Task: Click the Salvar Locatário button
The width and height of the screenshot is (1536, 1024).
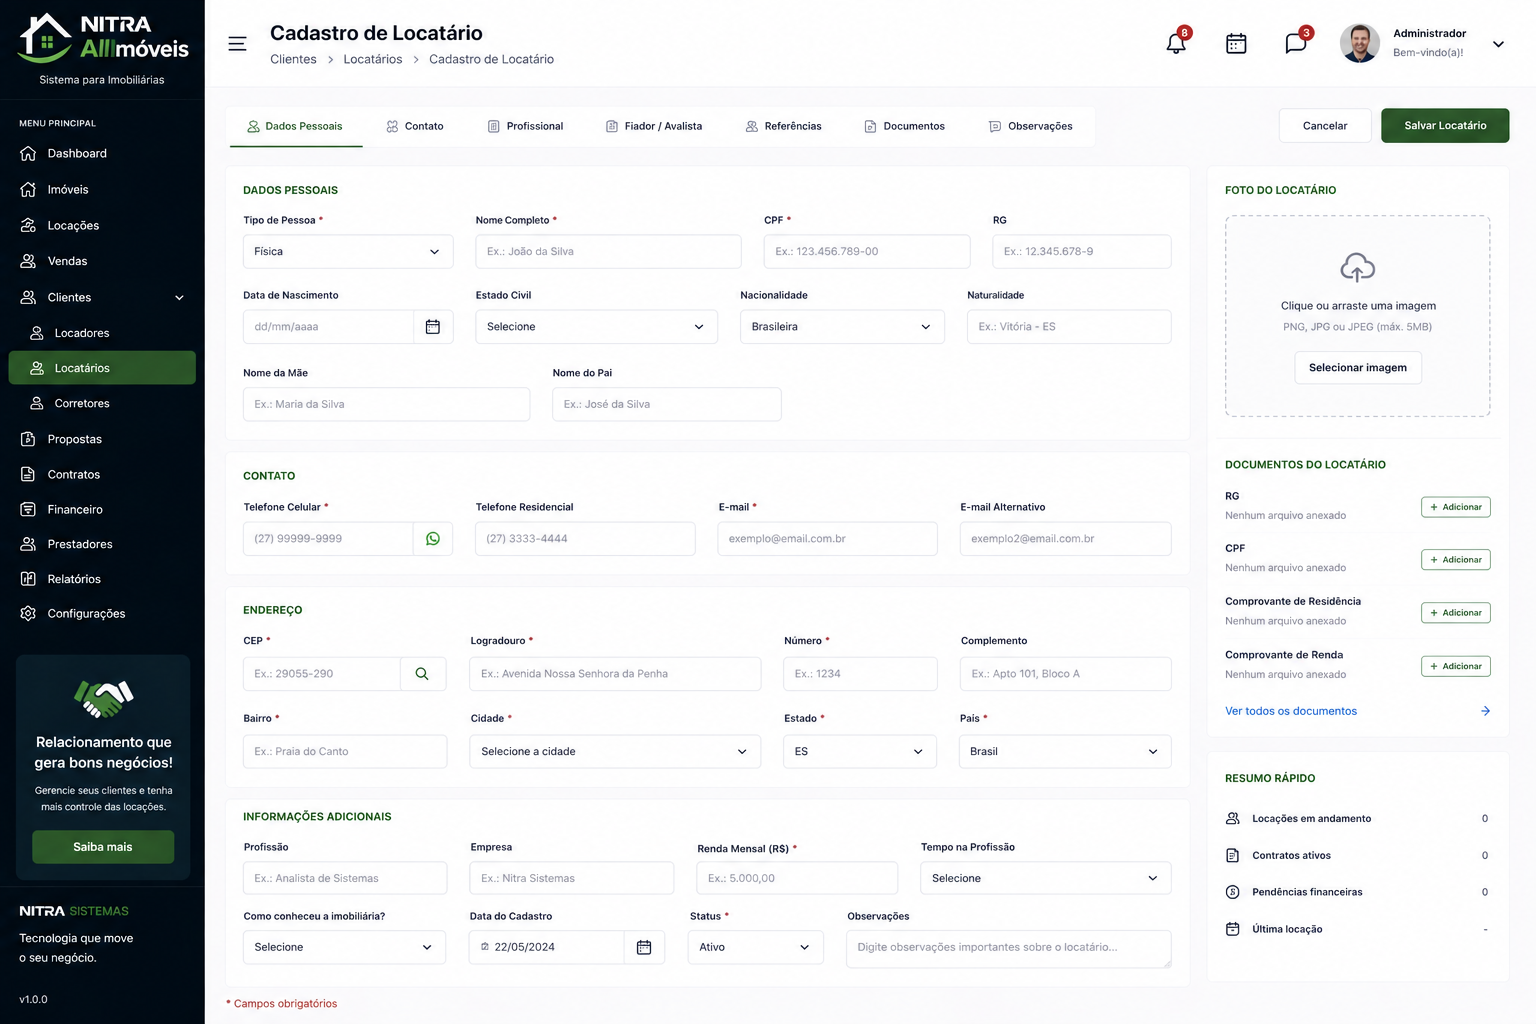Action: coord(1445,126)
